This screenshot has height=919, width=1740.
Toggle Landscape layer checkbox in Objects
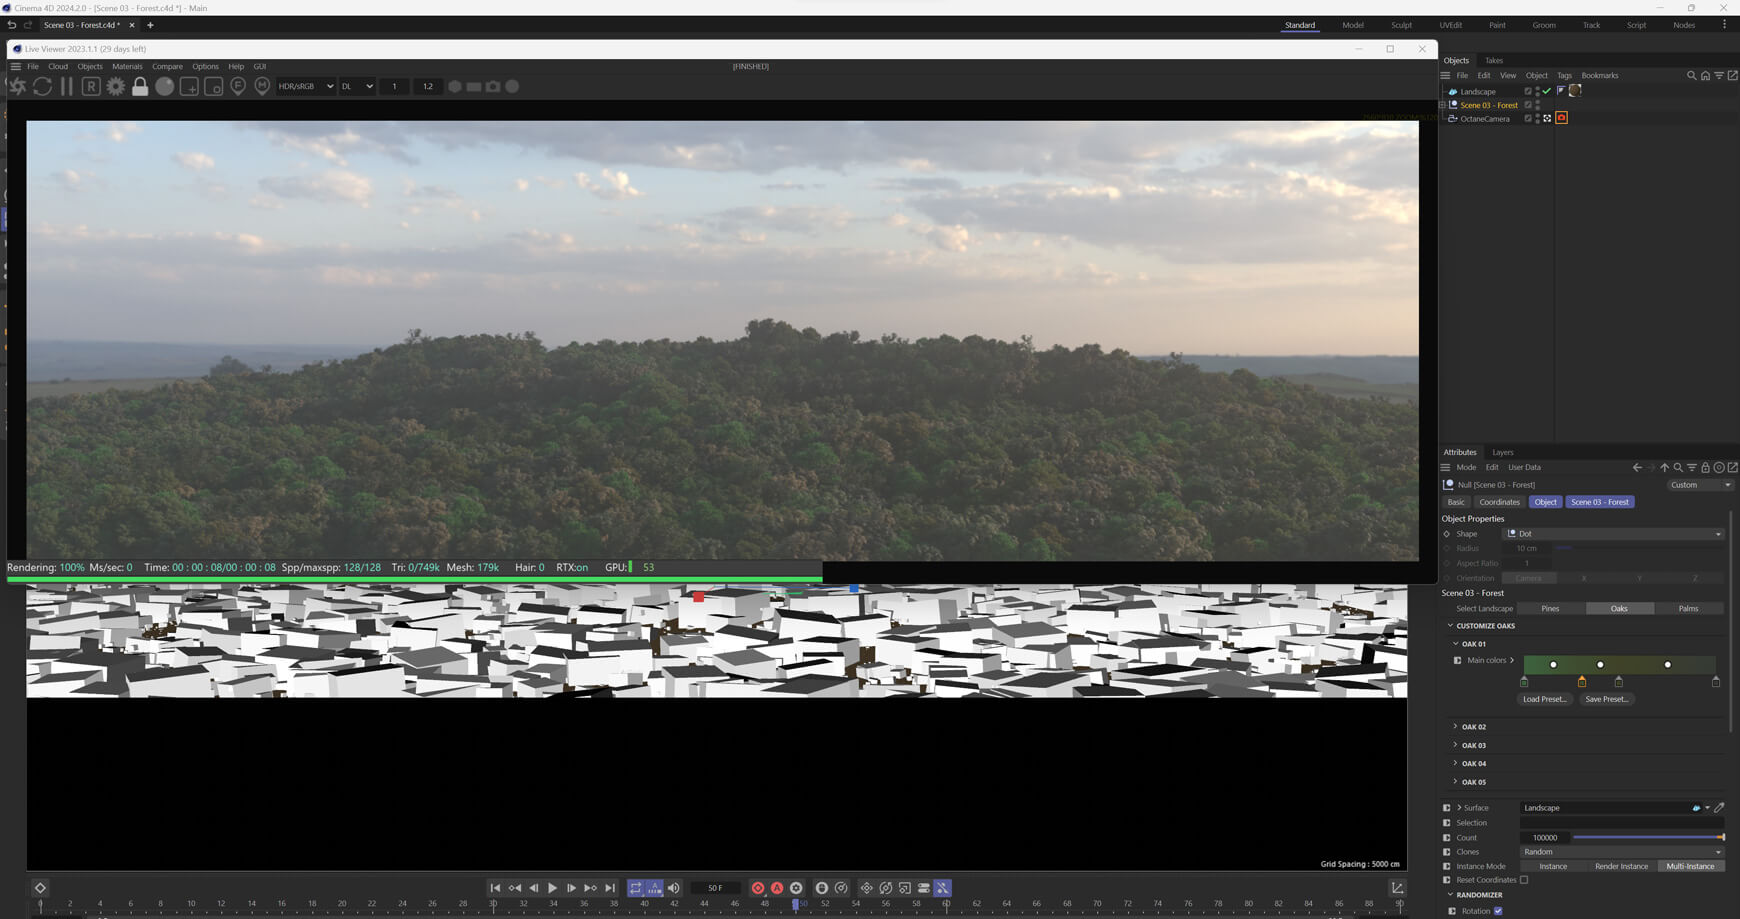tap(1528, 91)
